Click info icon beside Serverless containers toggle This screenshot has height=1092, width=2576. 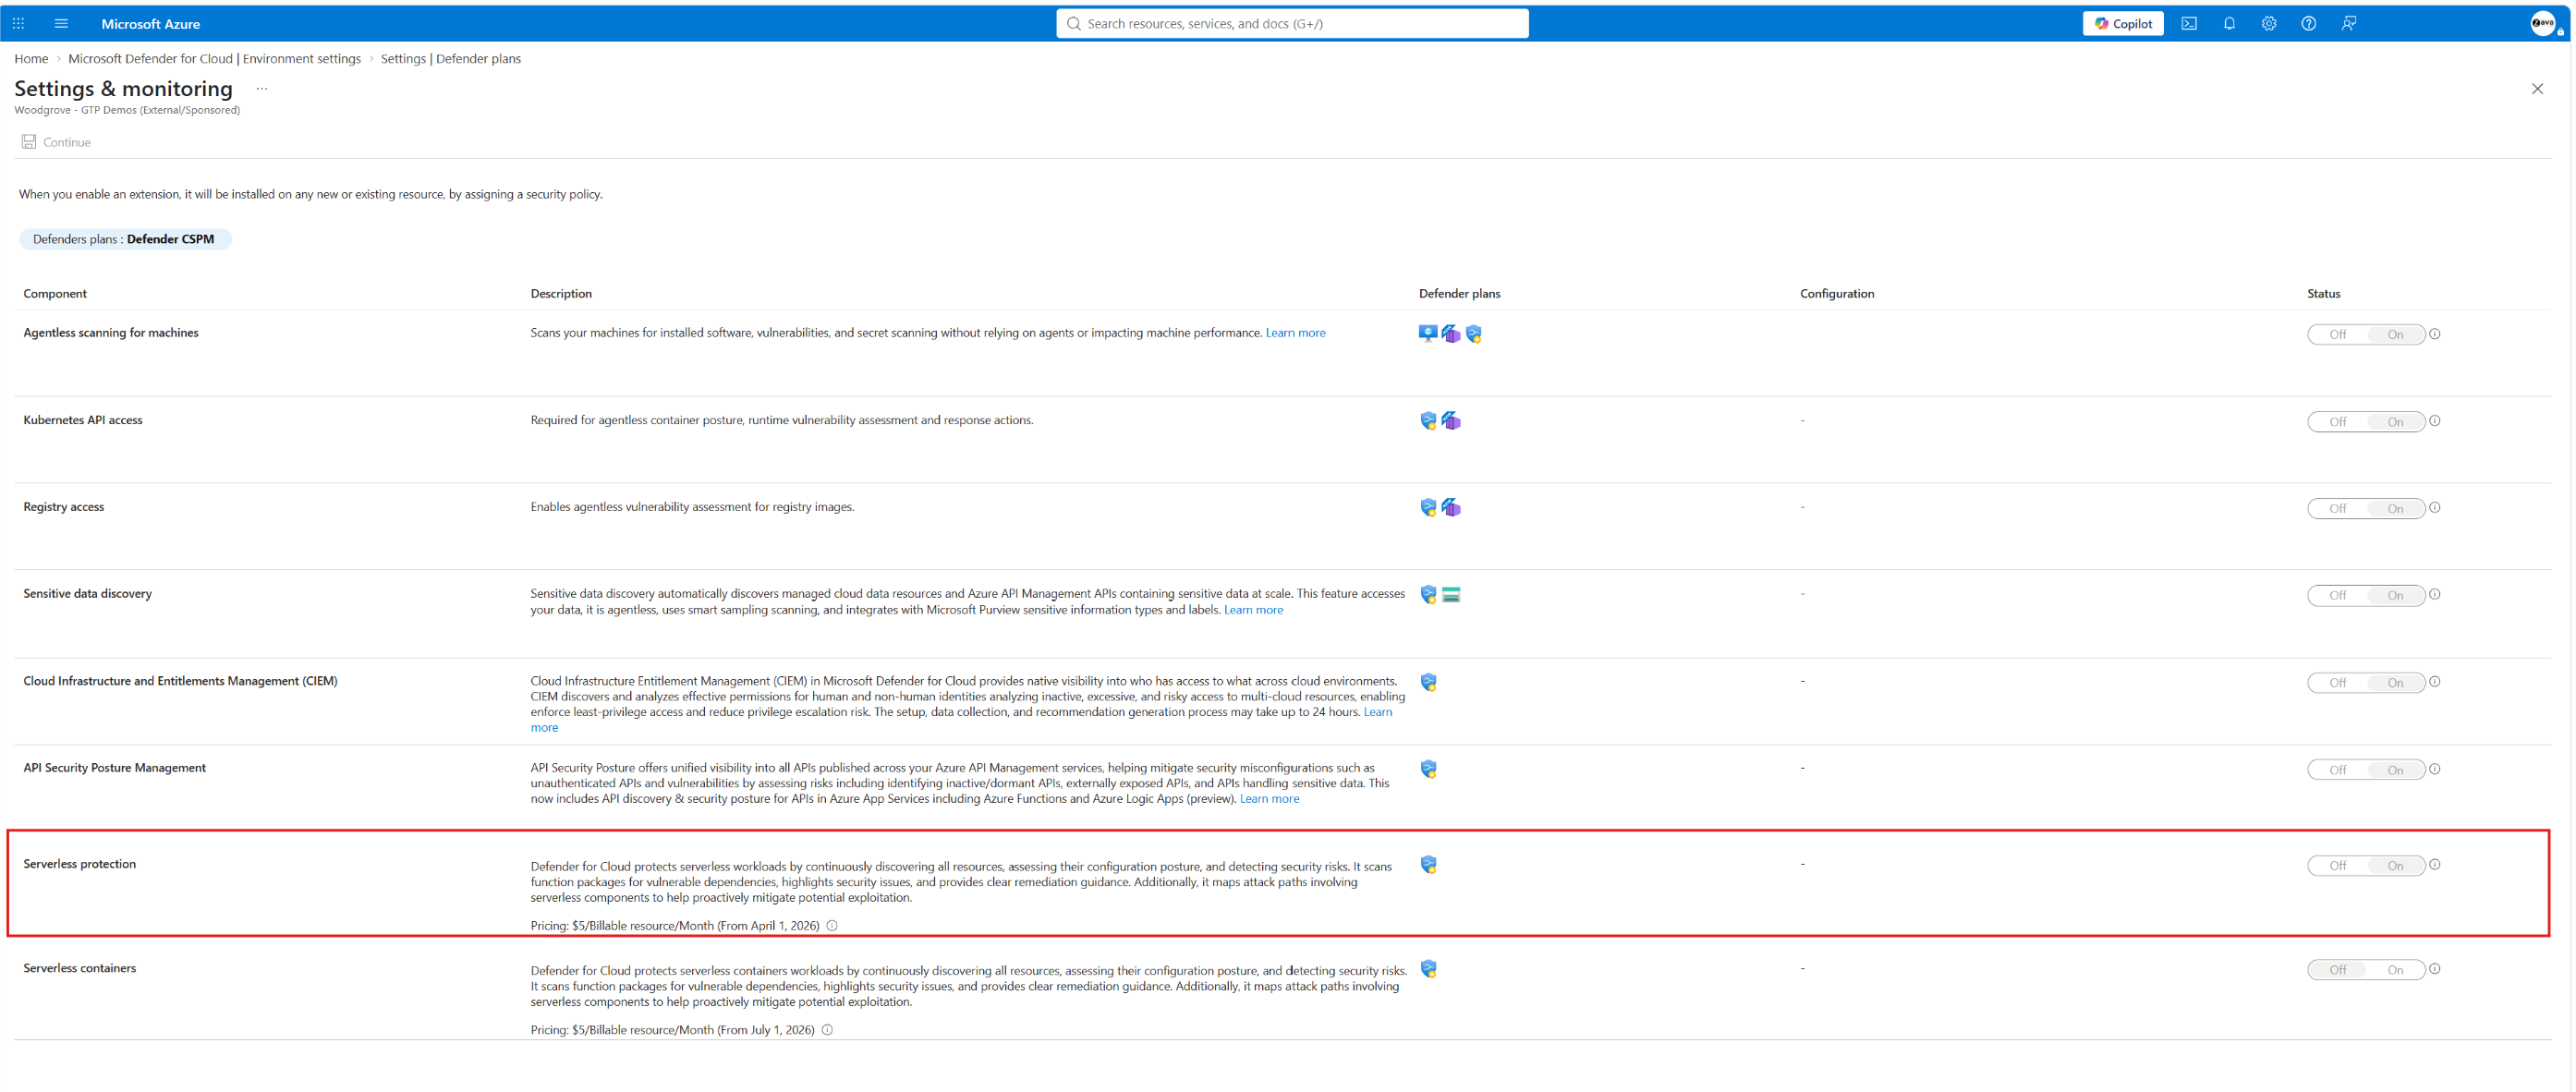(x=2435, y=969)
